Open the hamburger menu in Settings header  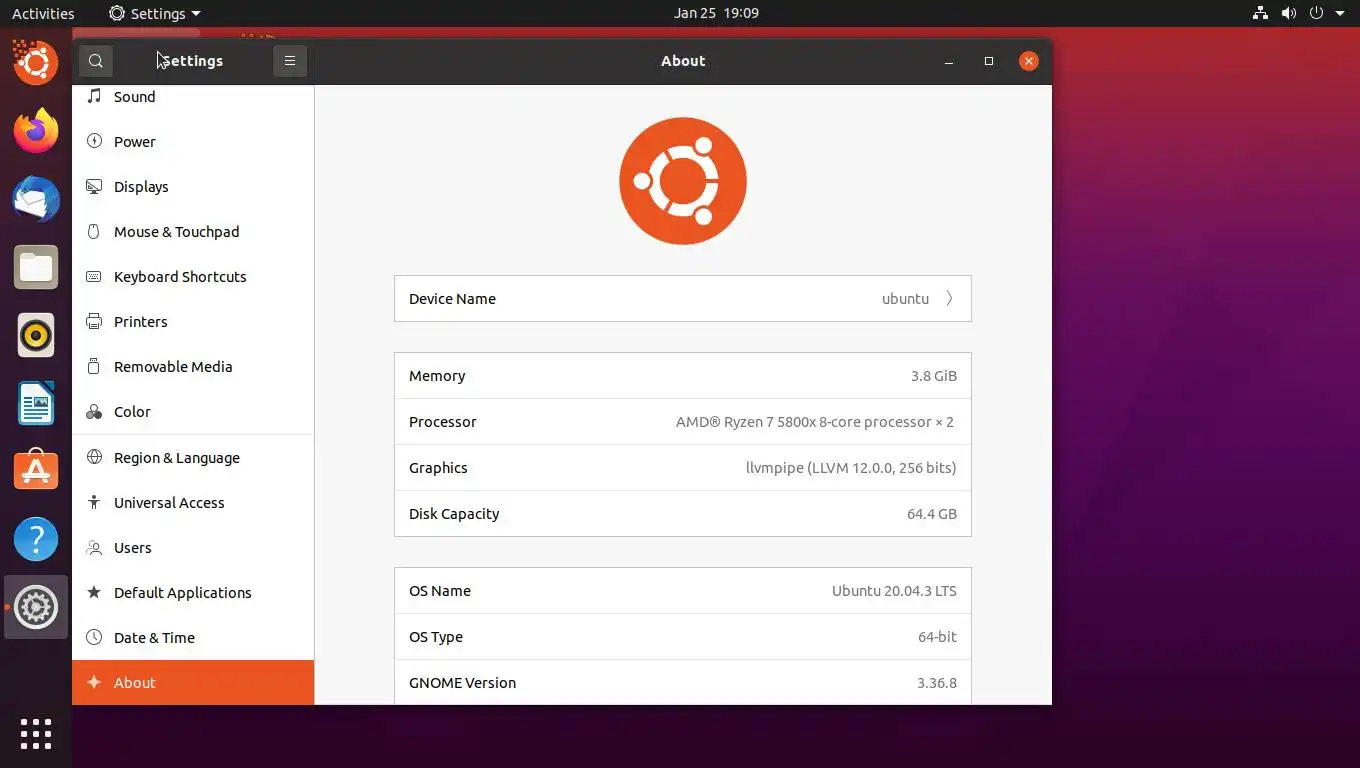[290, 61]
